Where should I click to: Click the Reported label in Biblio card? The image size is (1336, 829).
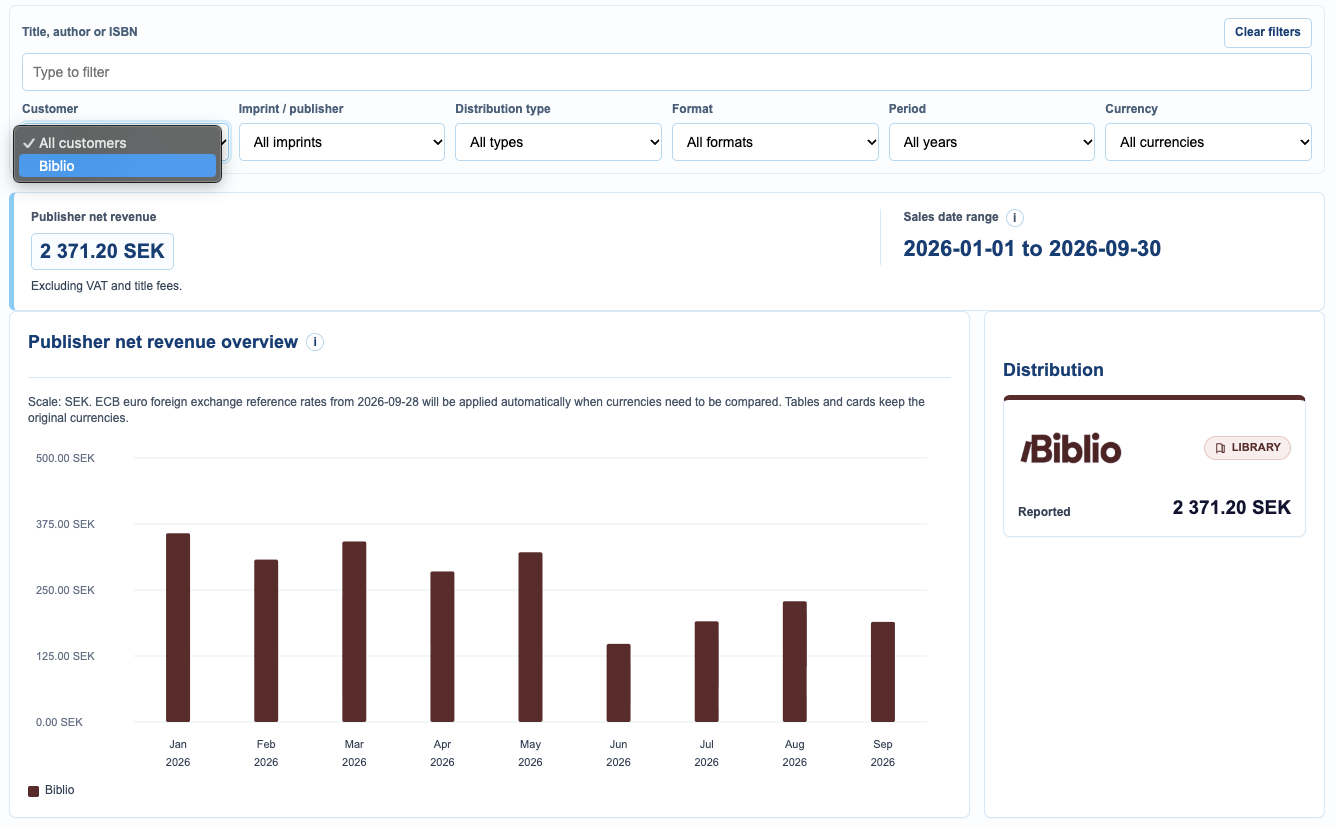tap(1044, 512)
